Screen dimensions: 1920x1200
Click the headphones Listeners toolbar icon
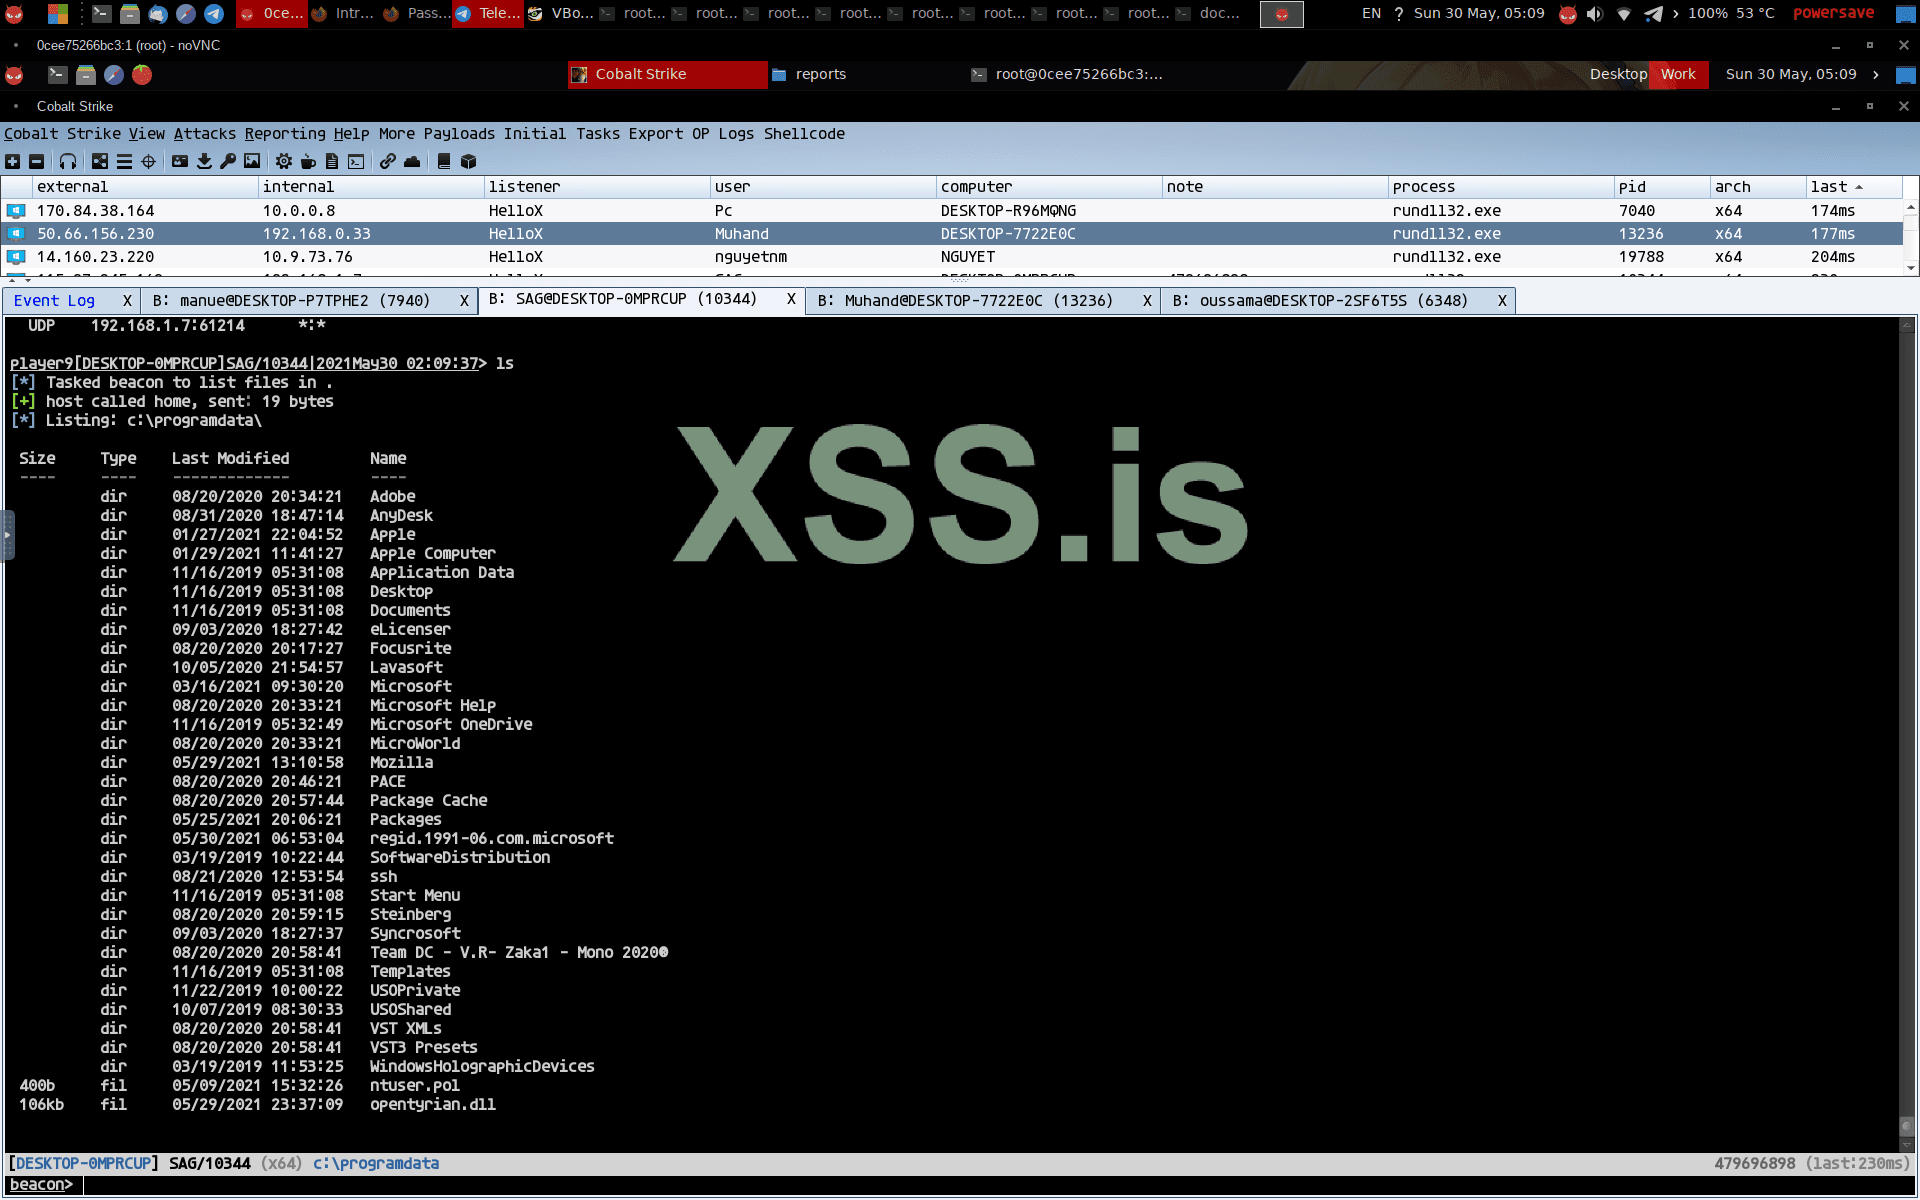[68, 161]
